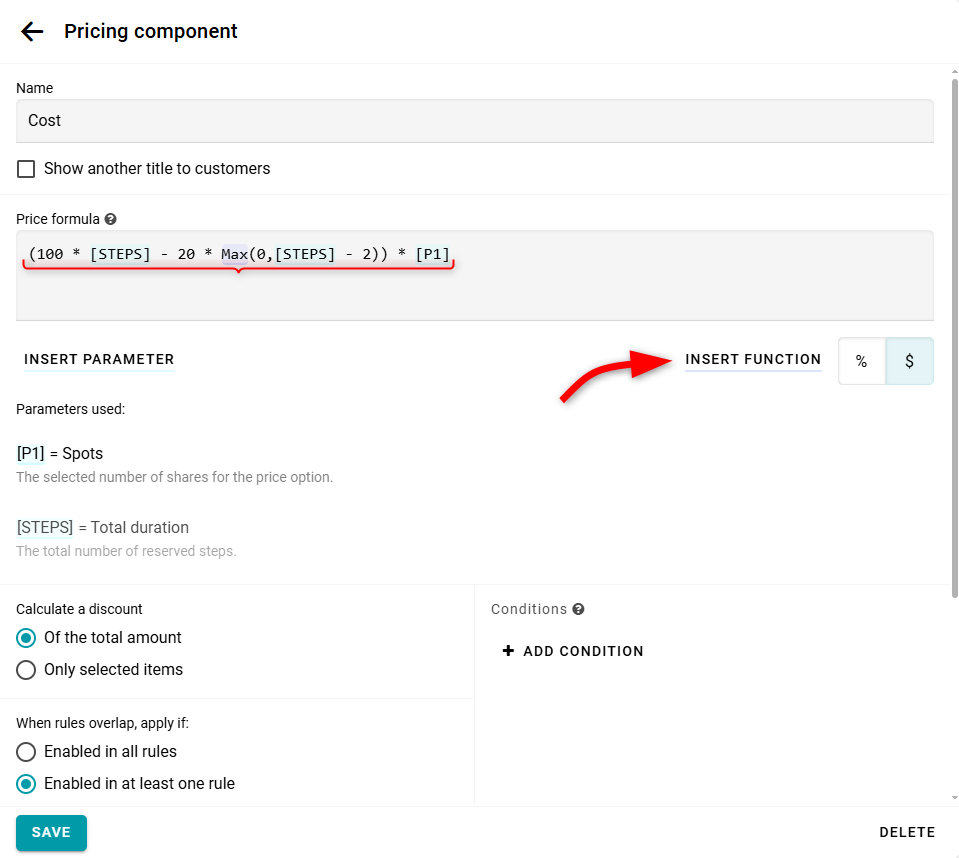Select the percent mode button
Screen dimensions: 959x858
pos(861,361)
